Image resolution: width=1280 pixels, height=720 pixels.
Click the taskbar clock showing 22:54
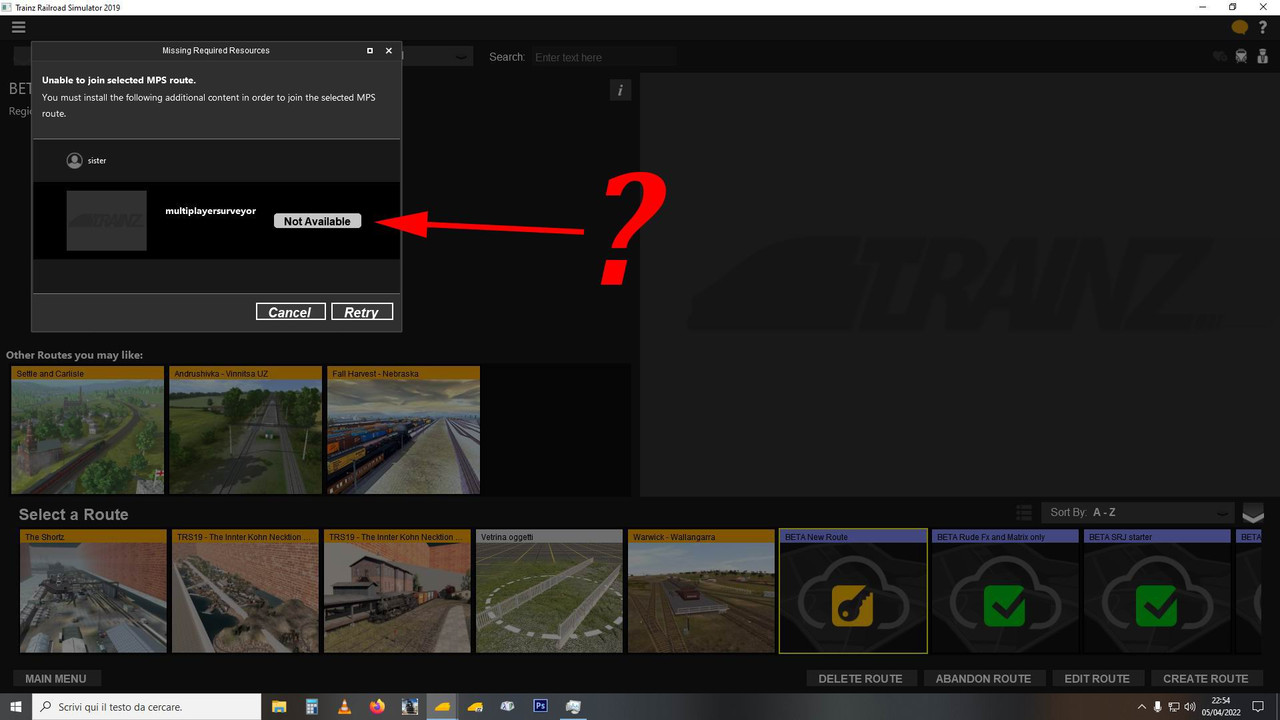[1223, 706]
